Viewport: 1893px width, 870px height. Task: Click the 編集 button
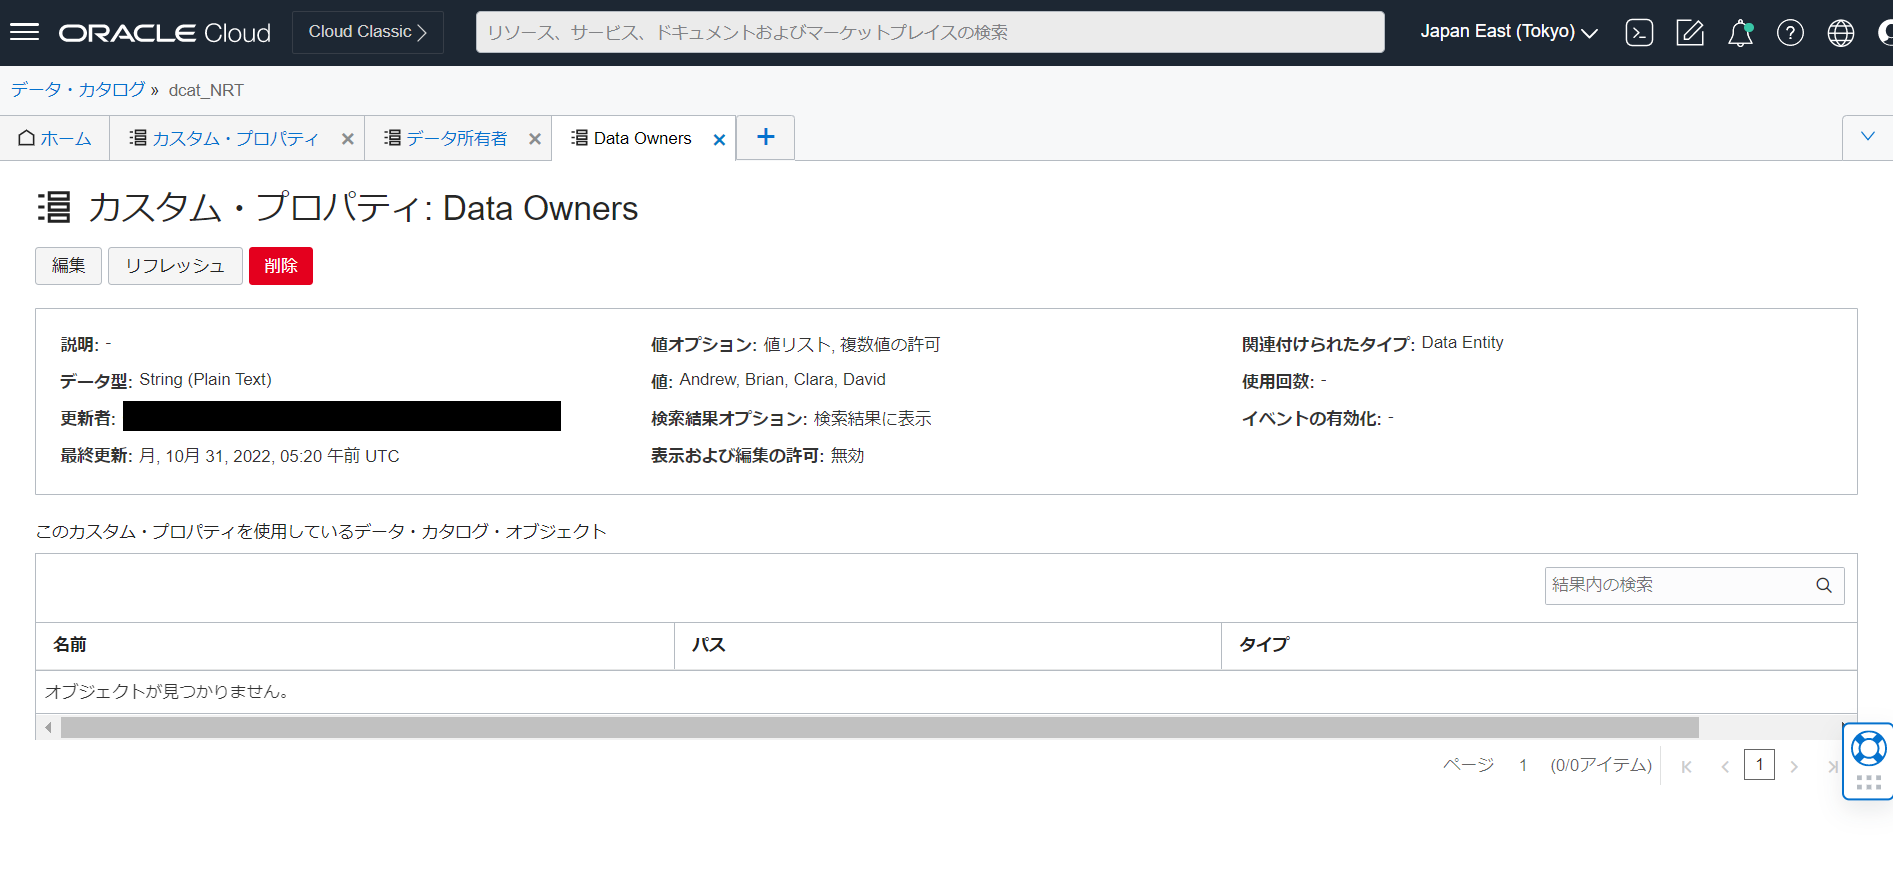coord(69,266)
